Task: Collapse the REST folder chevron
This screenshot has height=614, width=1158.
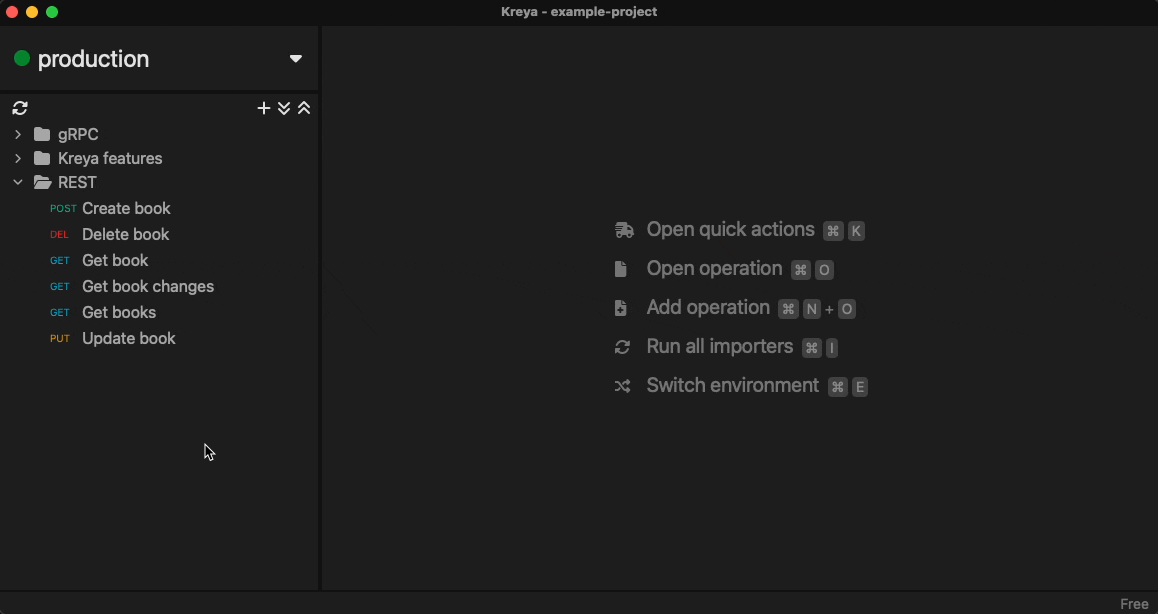Action: pyautogui.click(x=18, y=182)
